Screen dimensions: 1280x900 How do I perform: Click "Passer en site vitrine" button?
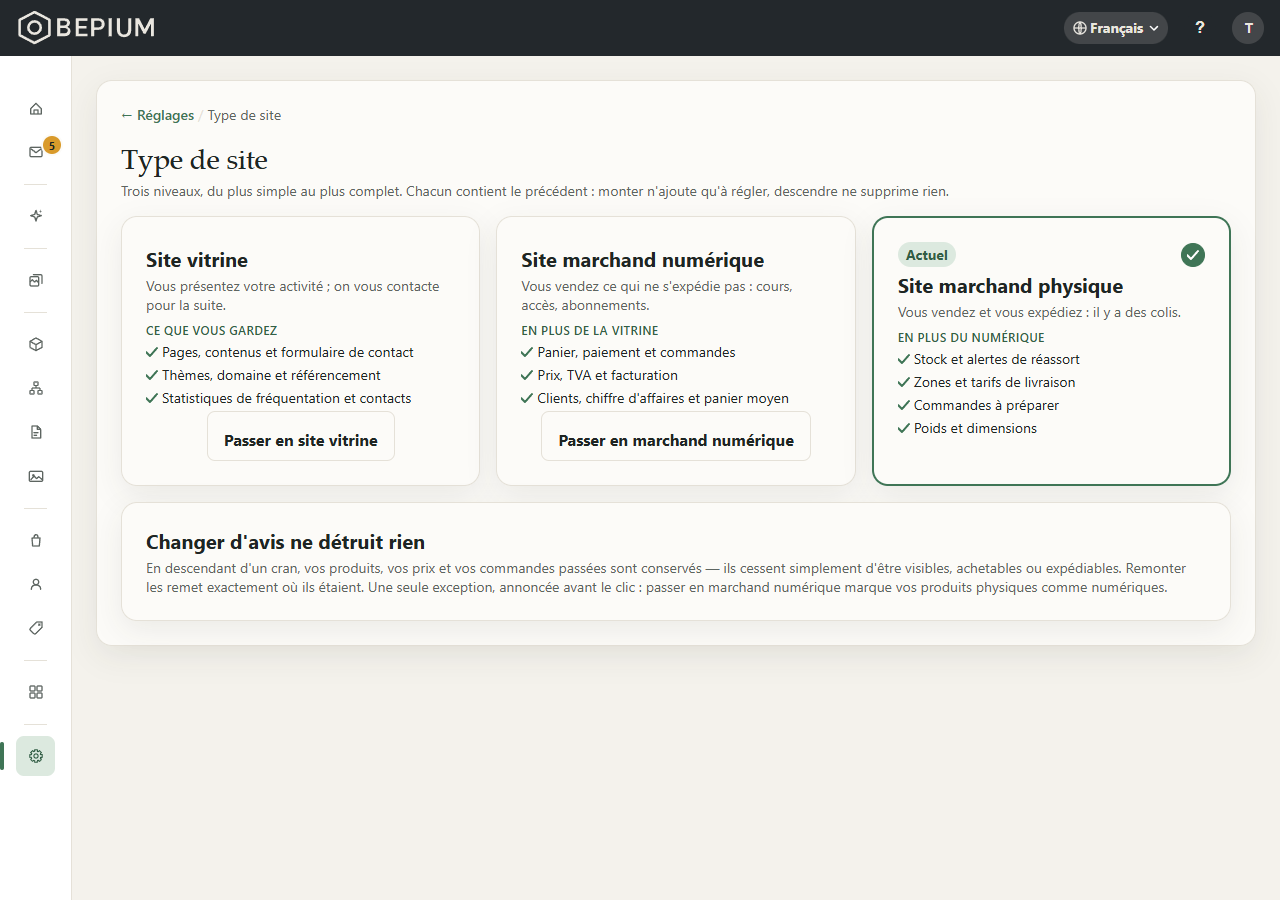301,436
